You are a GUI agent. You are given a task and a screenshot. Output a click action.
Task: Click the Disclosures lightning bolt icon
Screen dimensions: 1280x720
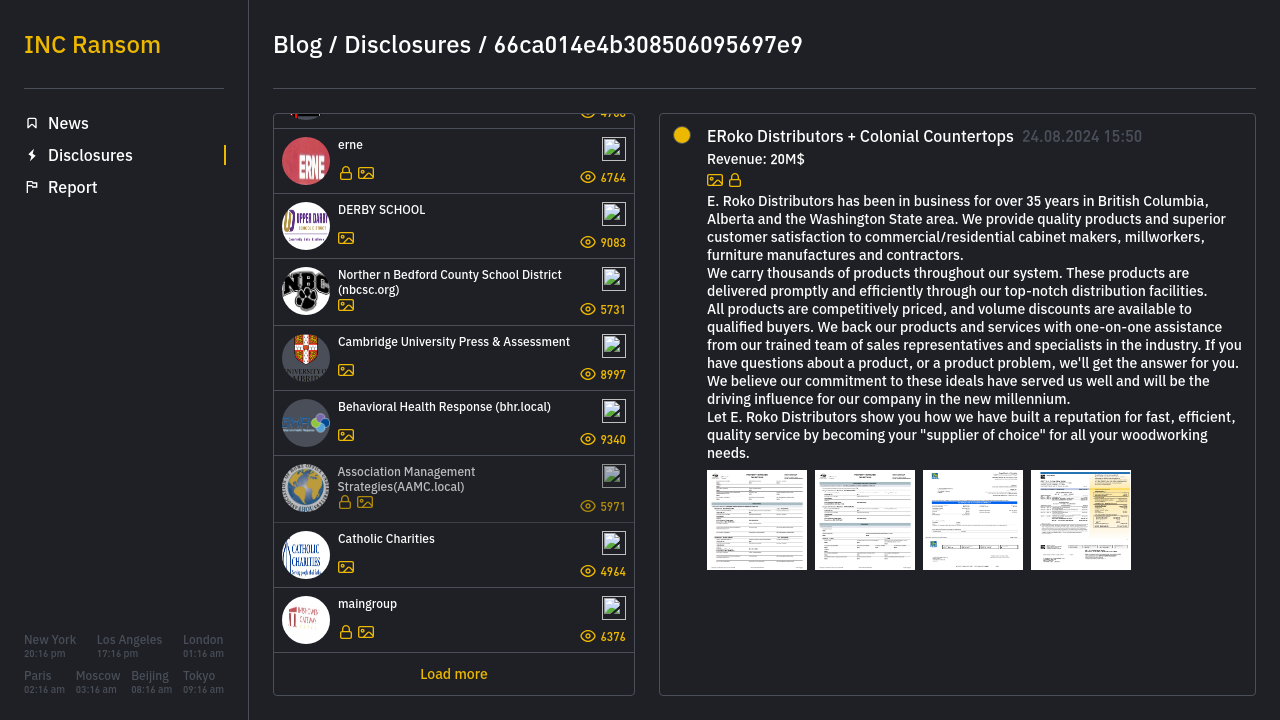coord(32,155)
